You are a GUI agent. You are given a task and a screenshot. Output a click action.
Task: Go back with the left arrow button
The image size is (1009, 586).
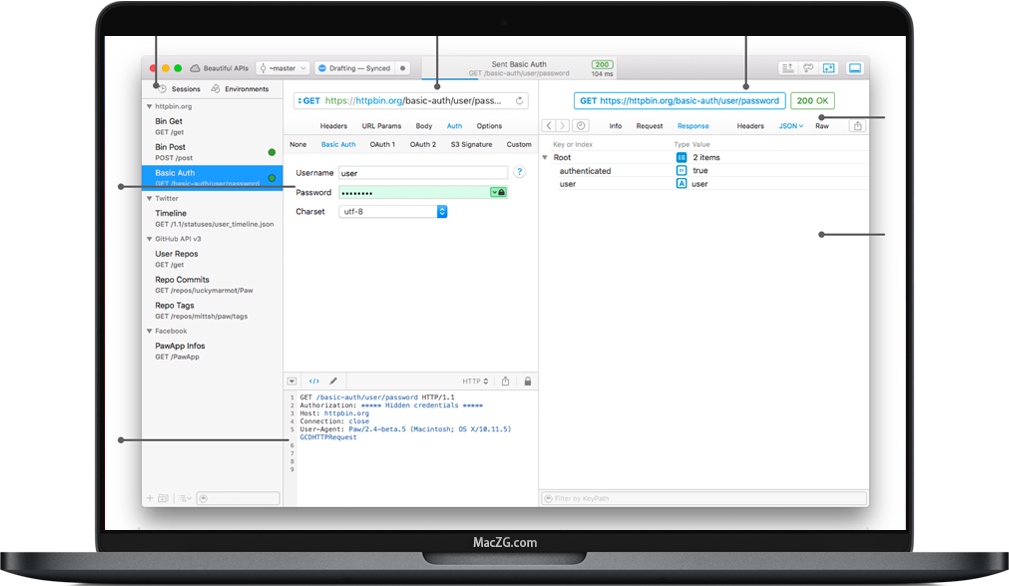pyautogui.click(x=548, y=126)
